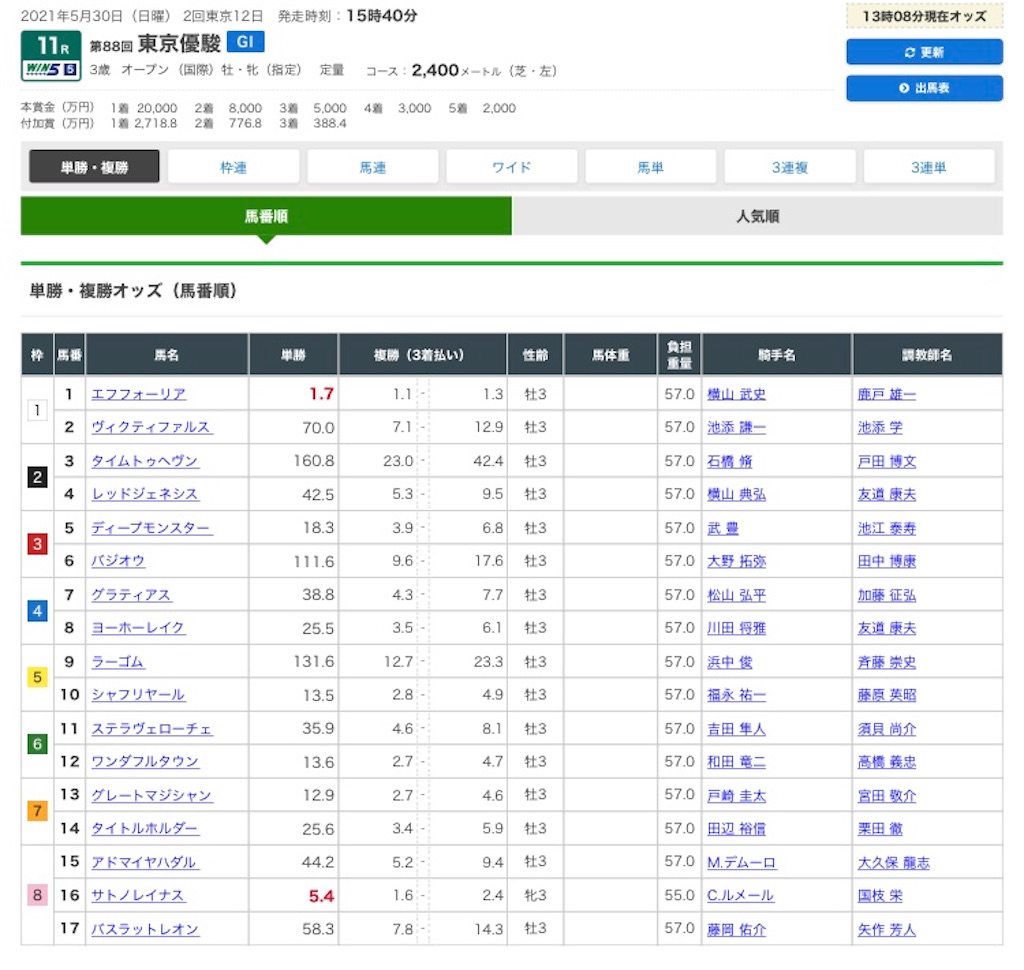Open trainer 藤原 英昭 profile link
The height and width of the screenshot is (970, 1024).
[x=886, y=694]
